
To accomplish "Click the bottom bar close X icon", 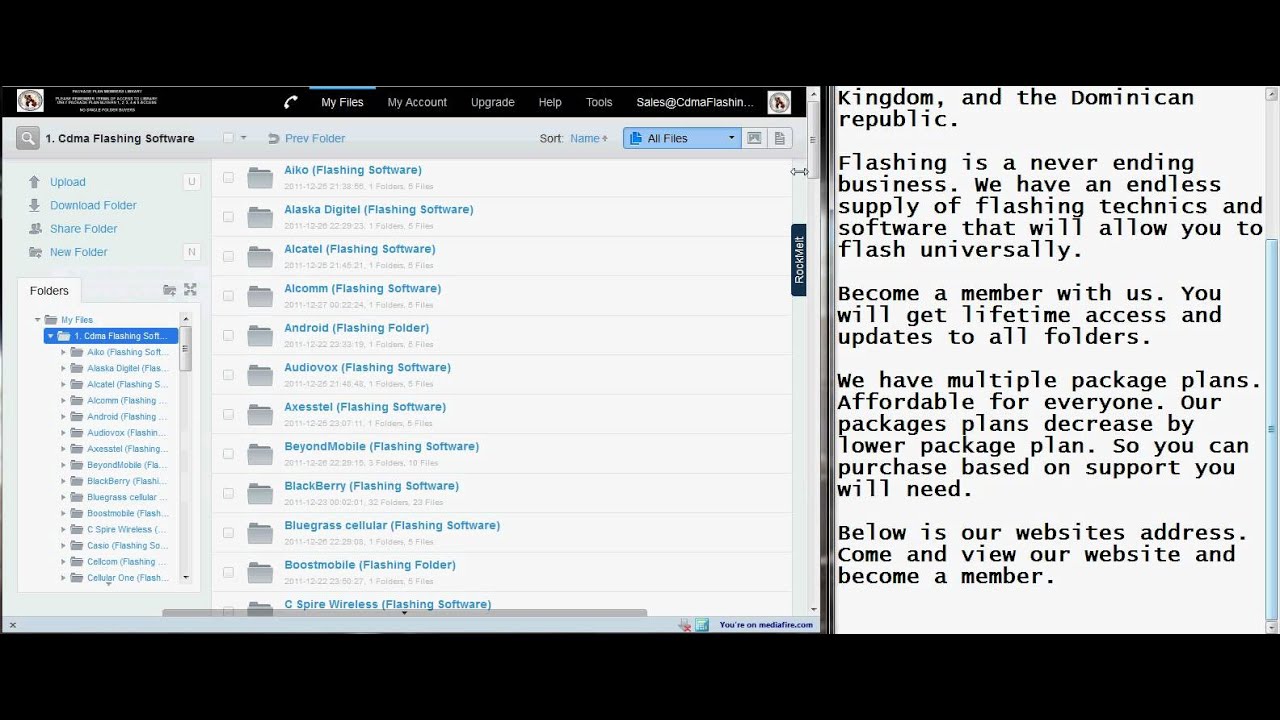I will (x=12, y=625).
